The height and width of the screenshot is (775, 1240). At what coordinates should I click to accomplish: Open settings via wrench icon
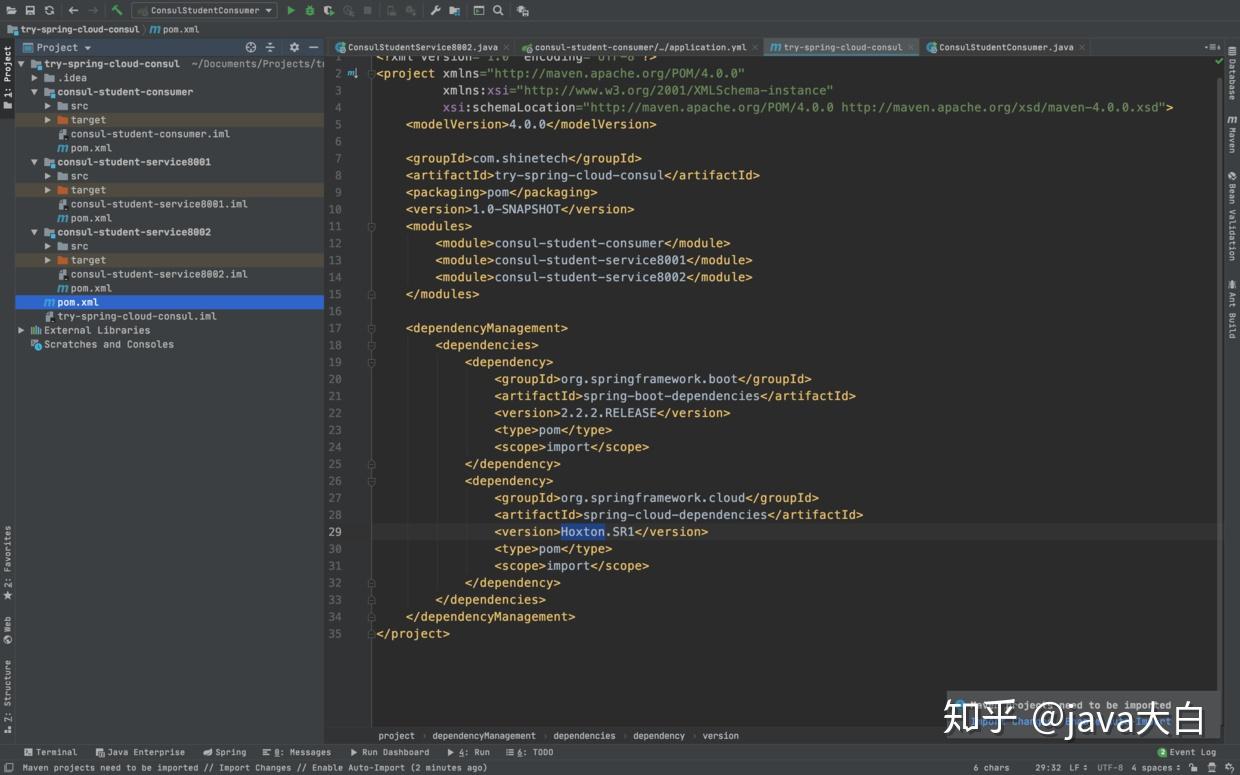click(x=435, y=10)
